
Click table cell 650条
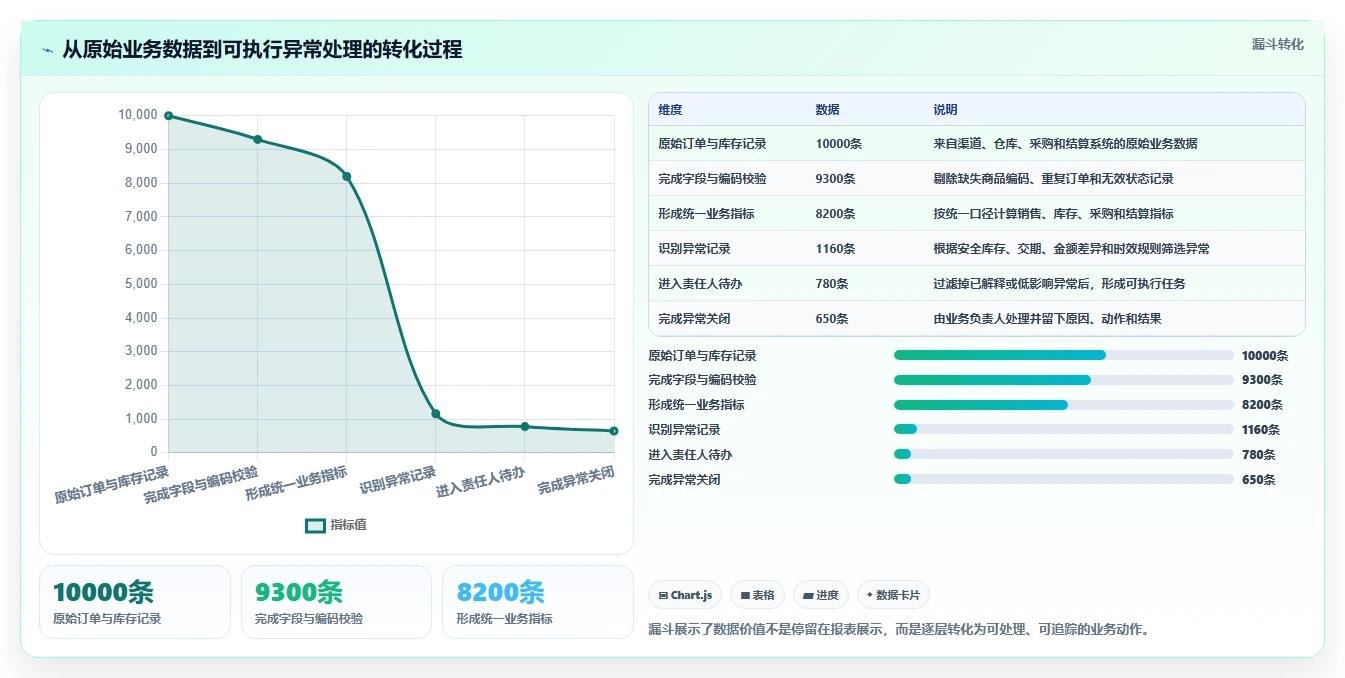click(x=832, y=319)
